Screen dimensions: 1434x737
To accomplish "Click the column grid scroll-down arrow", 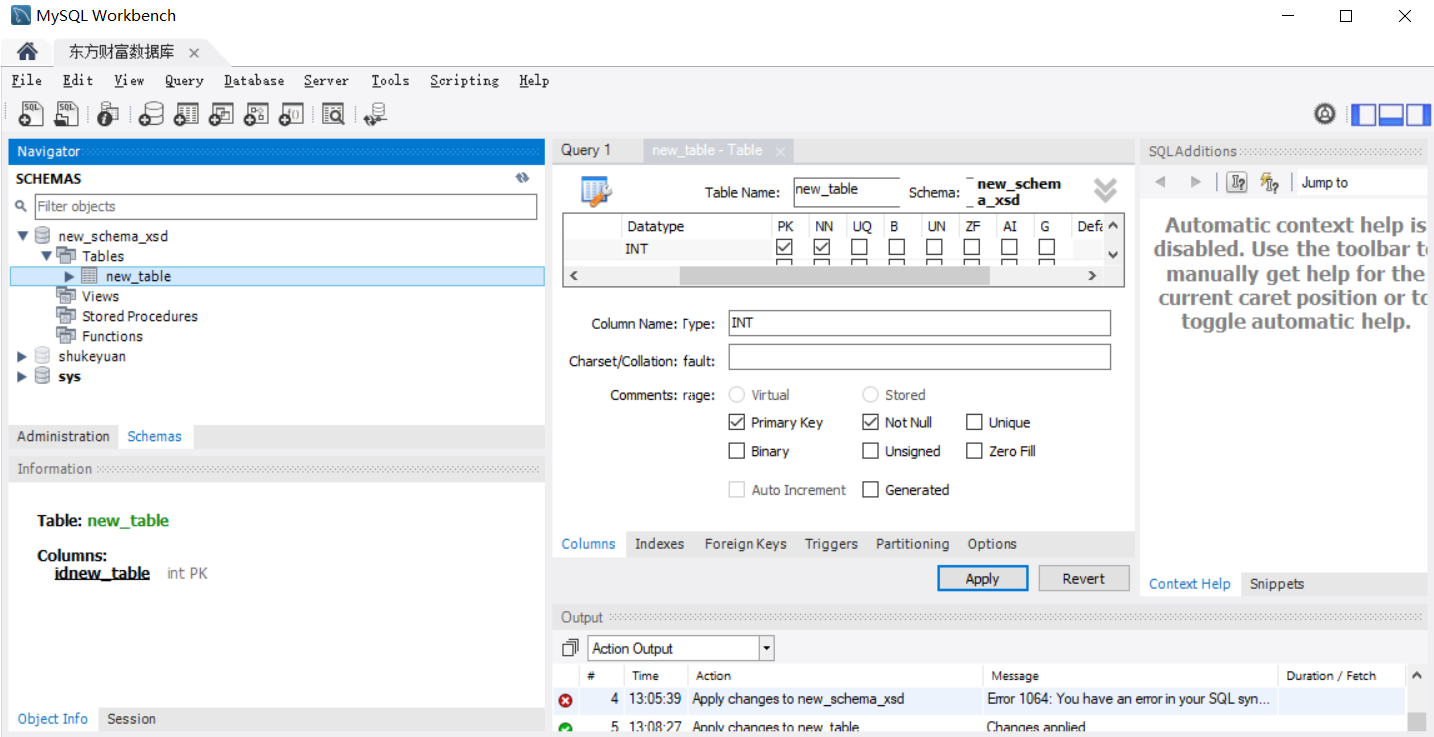I will click(1114, 254).
